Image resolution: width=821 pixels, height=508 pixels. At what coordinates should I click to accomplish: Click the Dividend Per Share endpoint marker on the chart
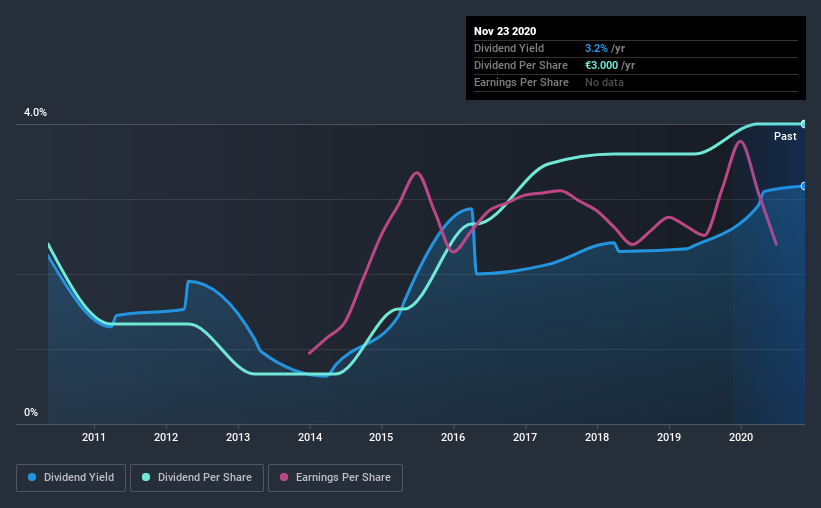point(804,124)
